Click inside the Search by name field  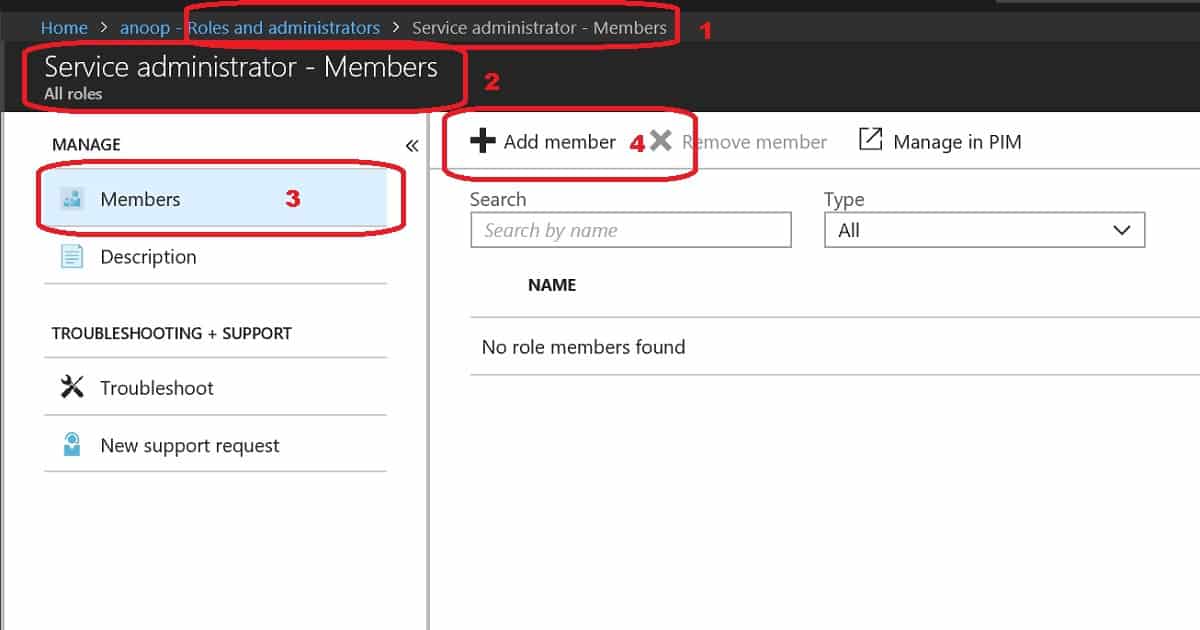coord(630,230)
